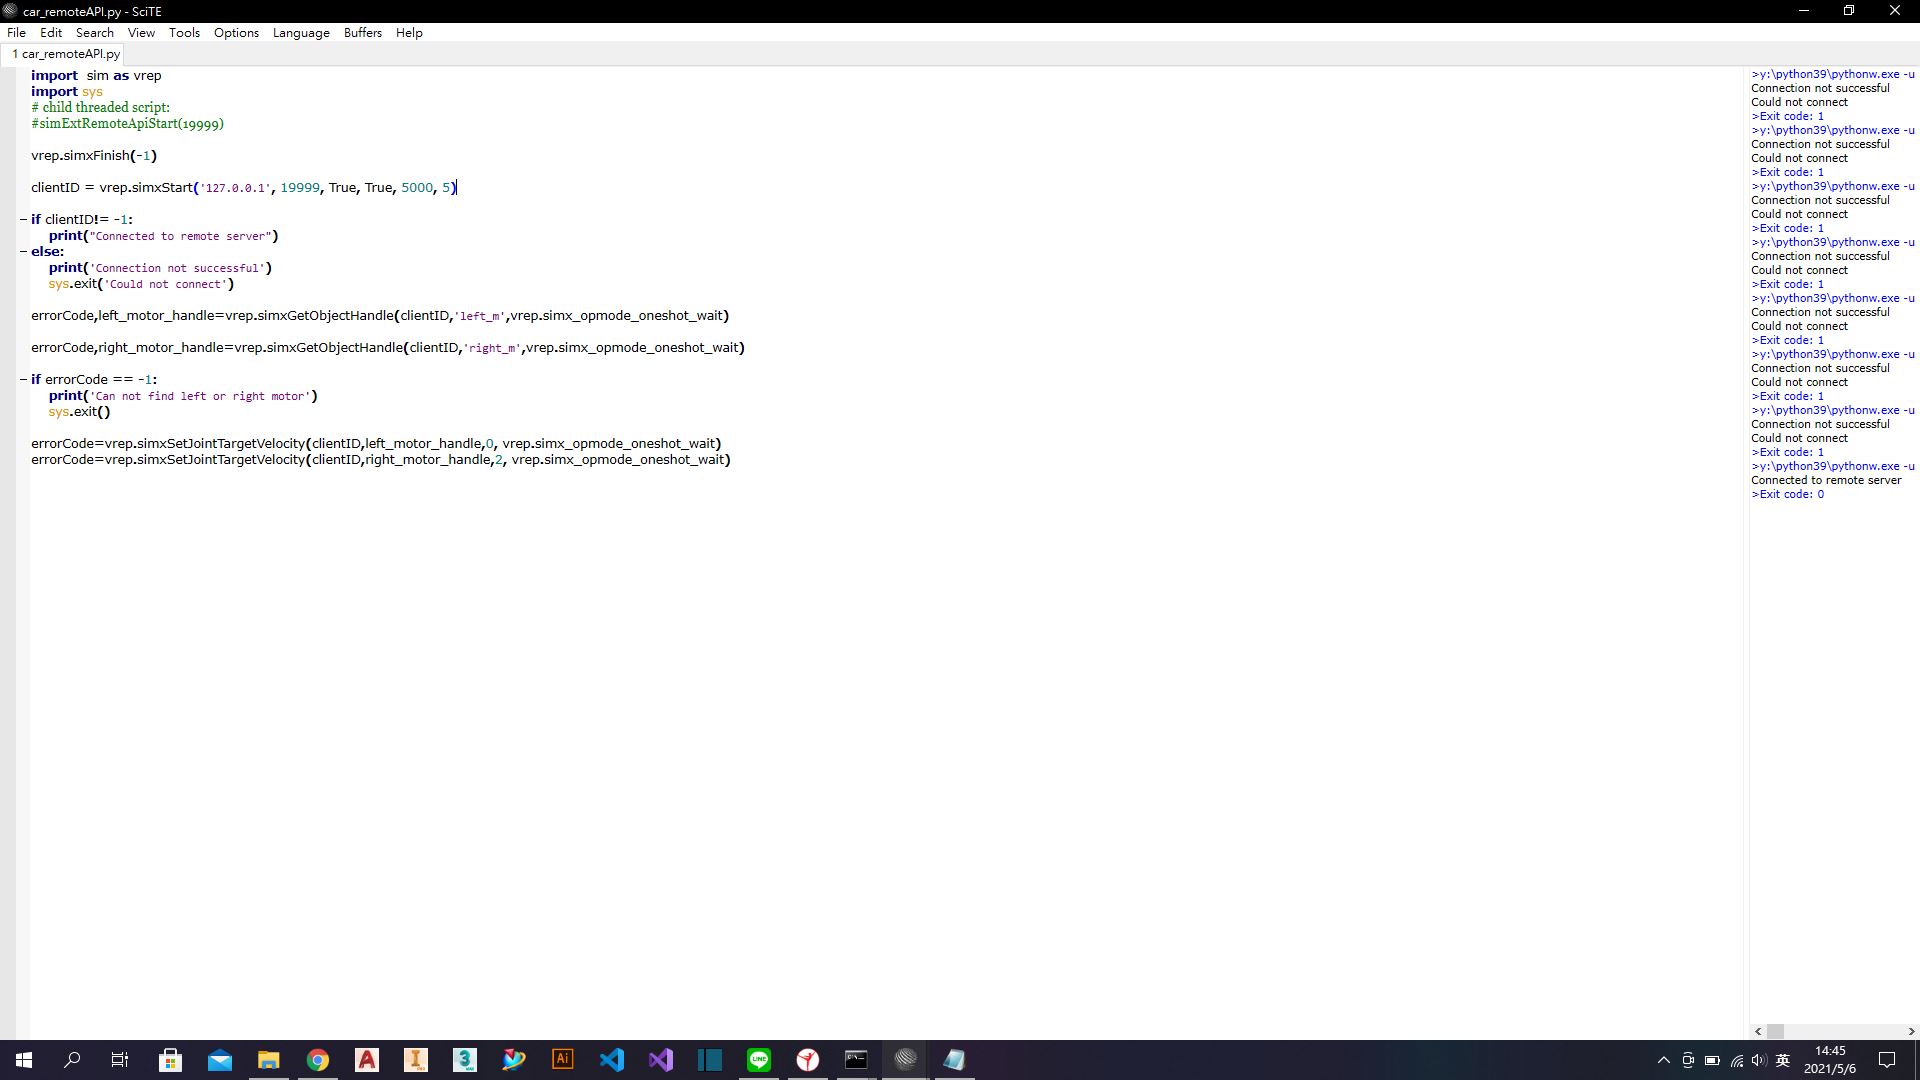
Task: Click the '127.0.0.1' string in simxStart
Action: click(x=235, y=188)
